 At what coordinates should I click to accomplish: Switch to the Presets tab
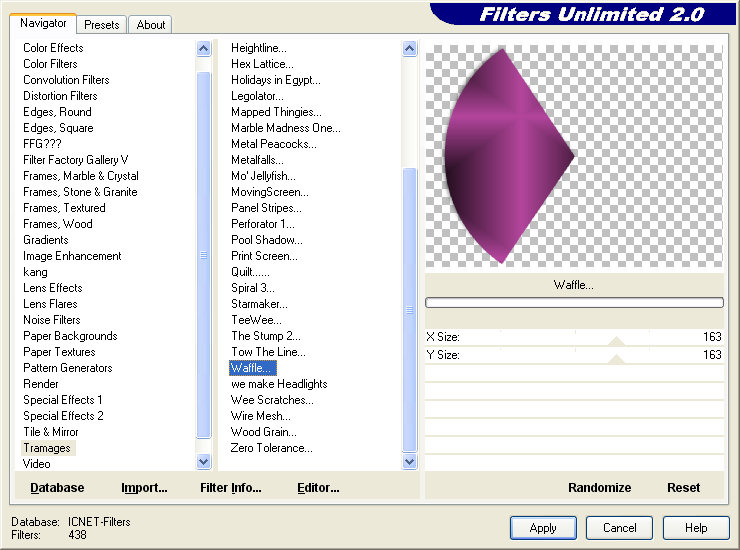pos(102,25)
